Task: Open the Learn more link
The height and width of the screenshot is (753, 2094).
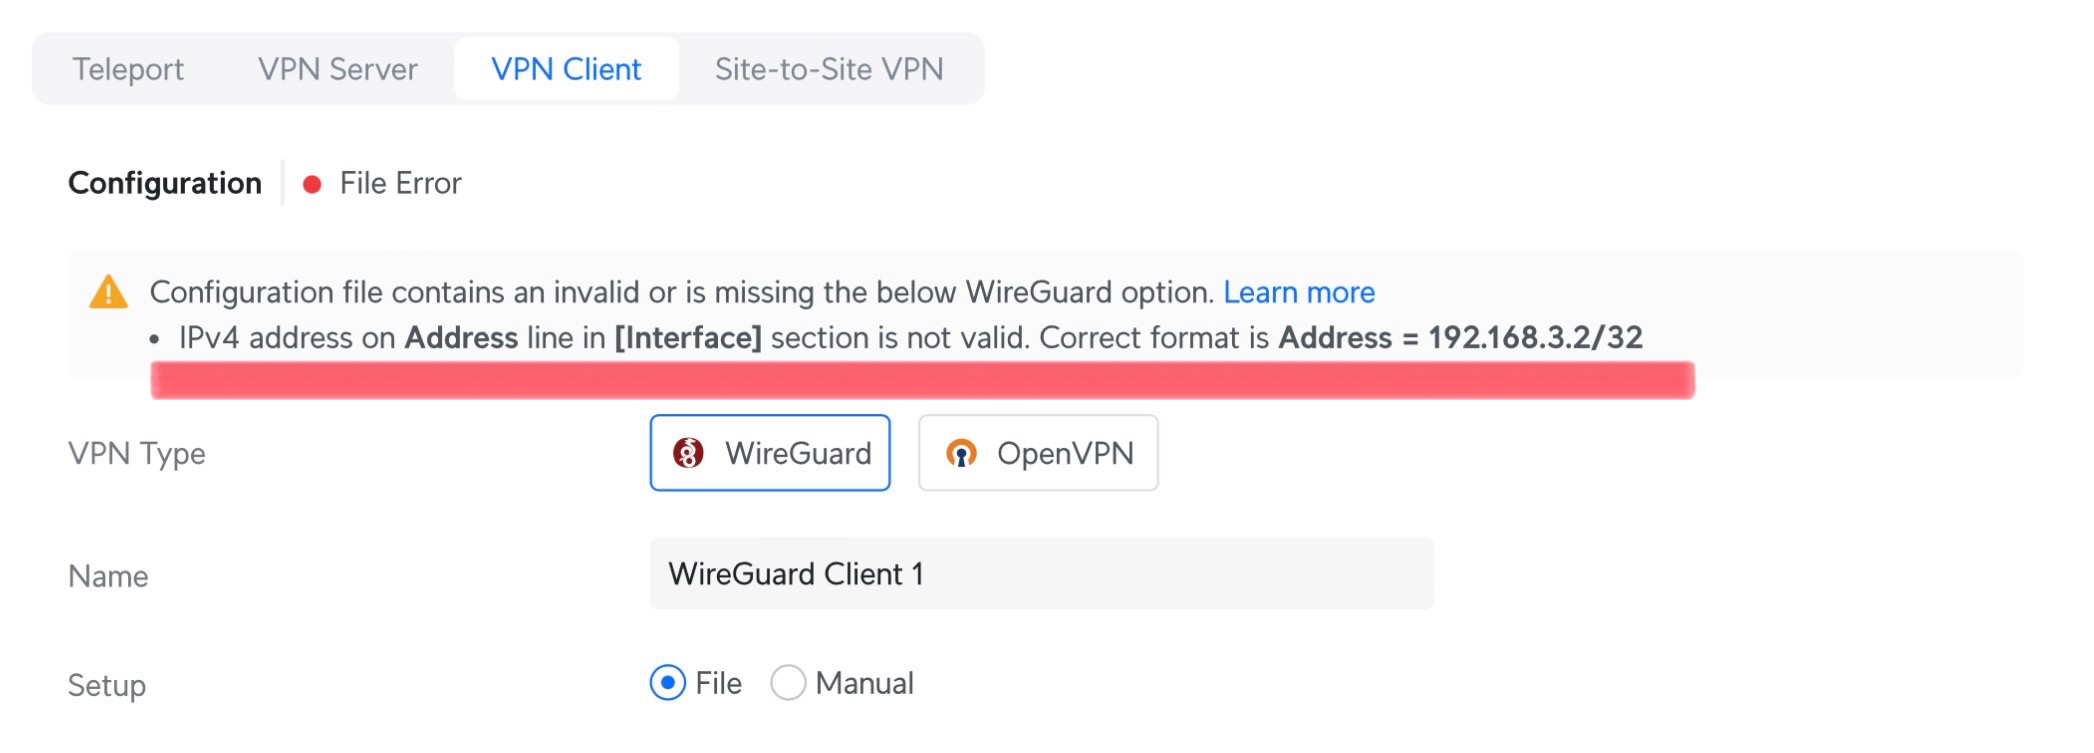Action: pyautogui.click(x=1299, y=292)
